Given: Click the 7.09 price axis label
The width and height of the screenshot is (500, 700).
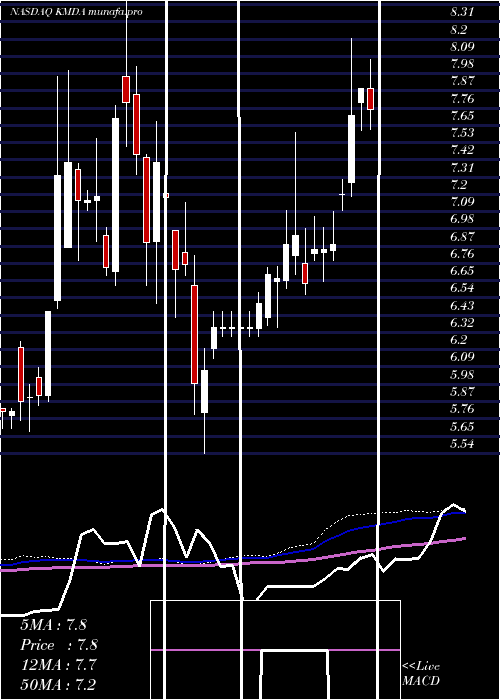Looking at the screenshot, I should (x=462, y=202).
